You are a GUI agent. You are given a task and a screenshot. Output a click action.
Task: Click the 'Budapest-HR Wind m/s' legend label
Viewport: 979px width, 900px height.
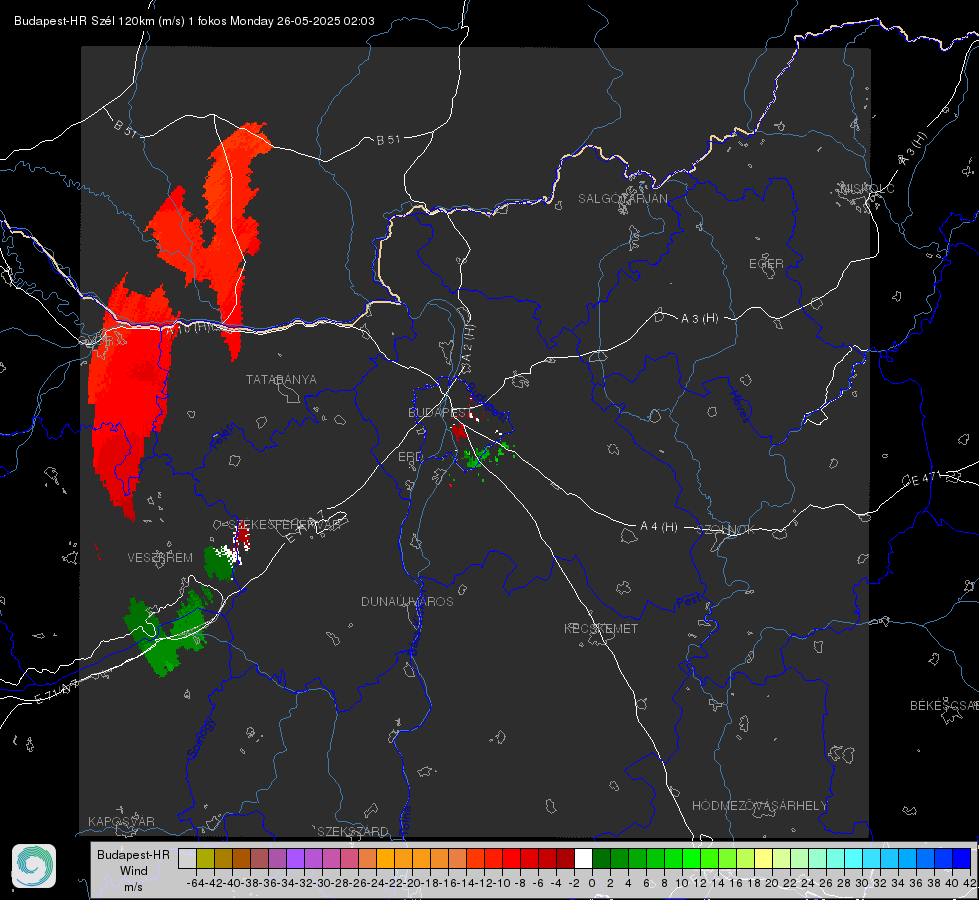[133, 870]
